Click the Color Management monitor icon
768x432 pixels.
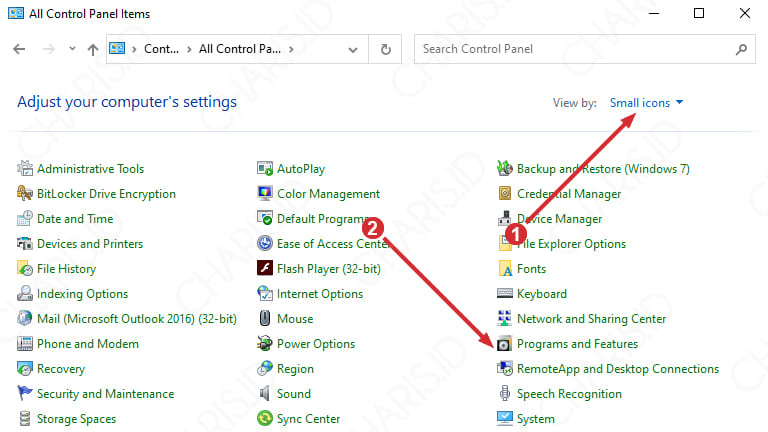click(x=265, y=193)
